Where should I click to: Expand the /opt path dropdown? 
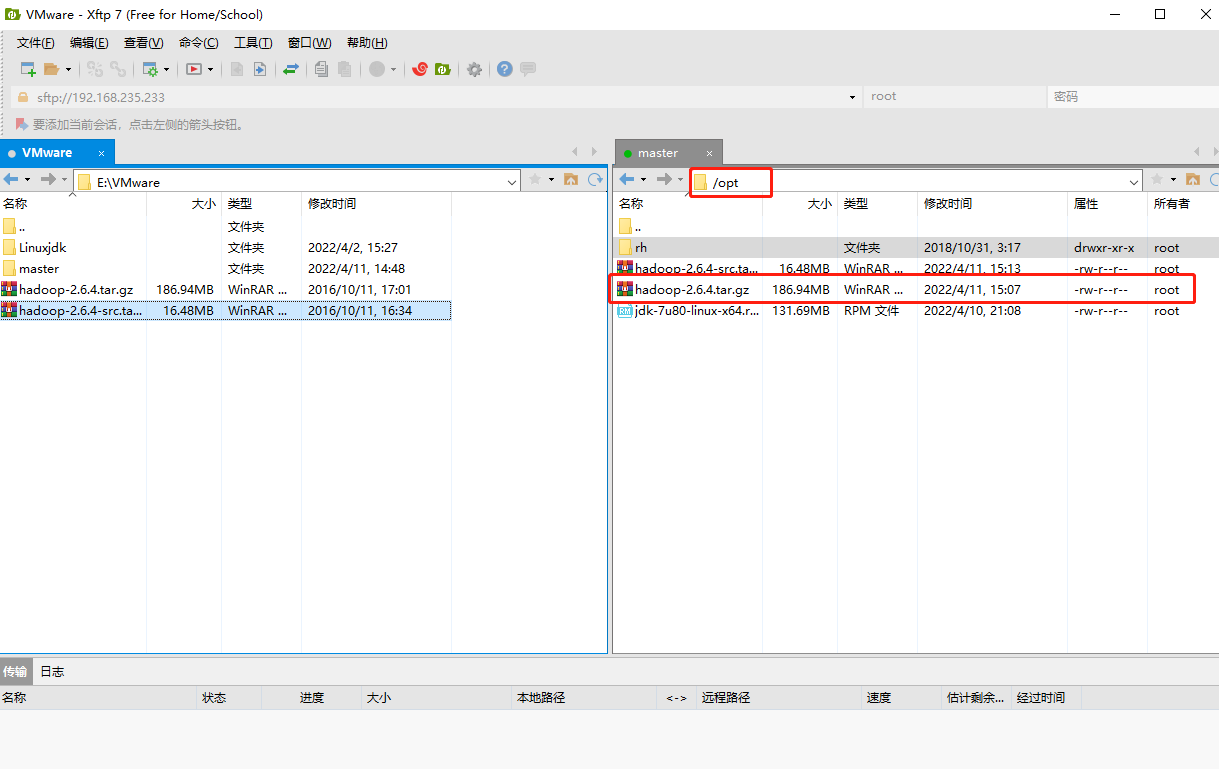[x=1134, y=182]
